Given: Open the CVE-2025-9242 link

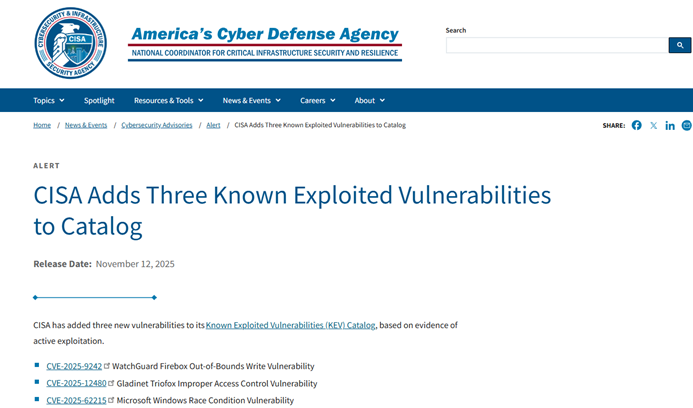Looking at the screenshot, I should (74, 366).
